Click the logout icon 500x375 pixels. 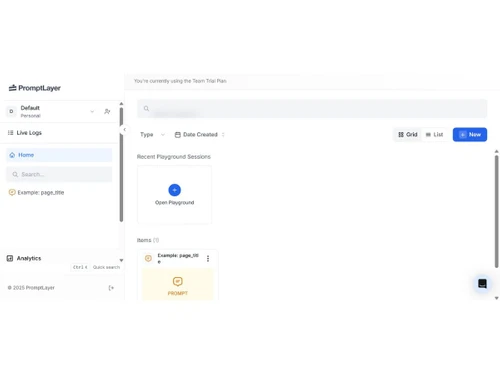pos(111,288)
